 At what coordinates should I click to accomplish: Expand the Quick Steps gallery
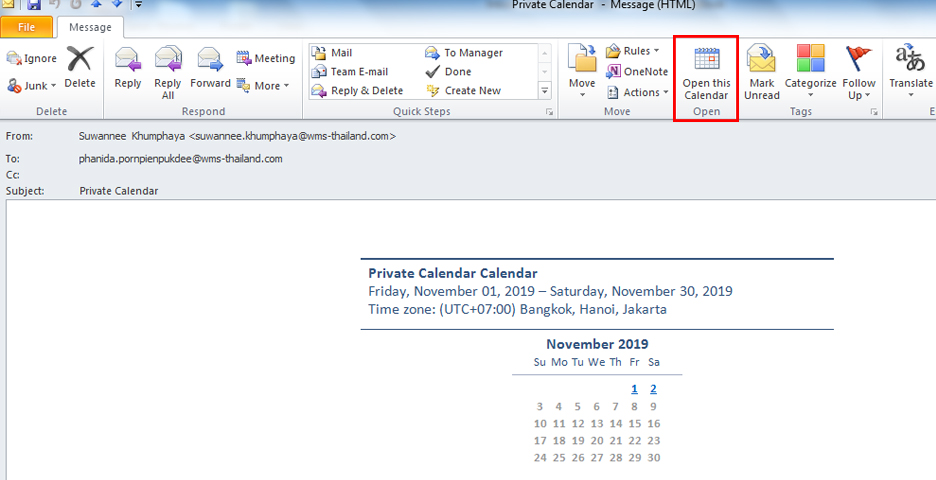[544, 91]
